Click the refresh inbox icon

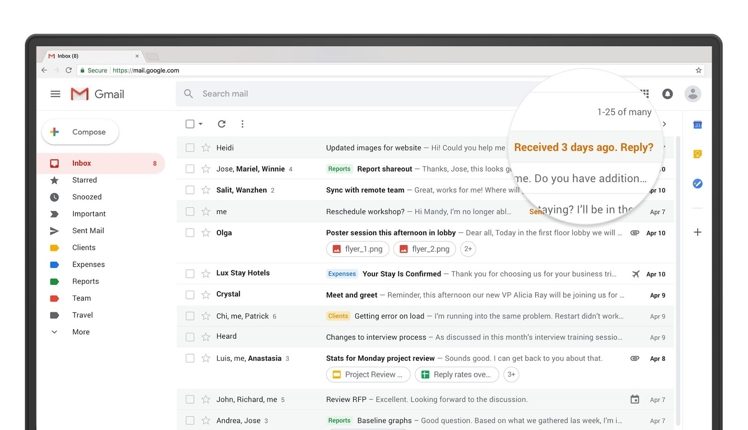221,124
